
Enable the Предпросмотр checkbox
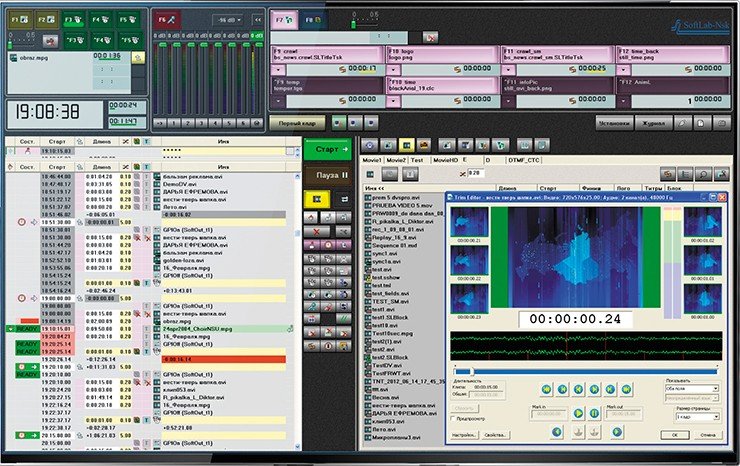[x=453, y=419]
